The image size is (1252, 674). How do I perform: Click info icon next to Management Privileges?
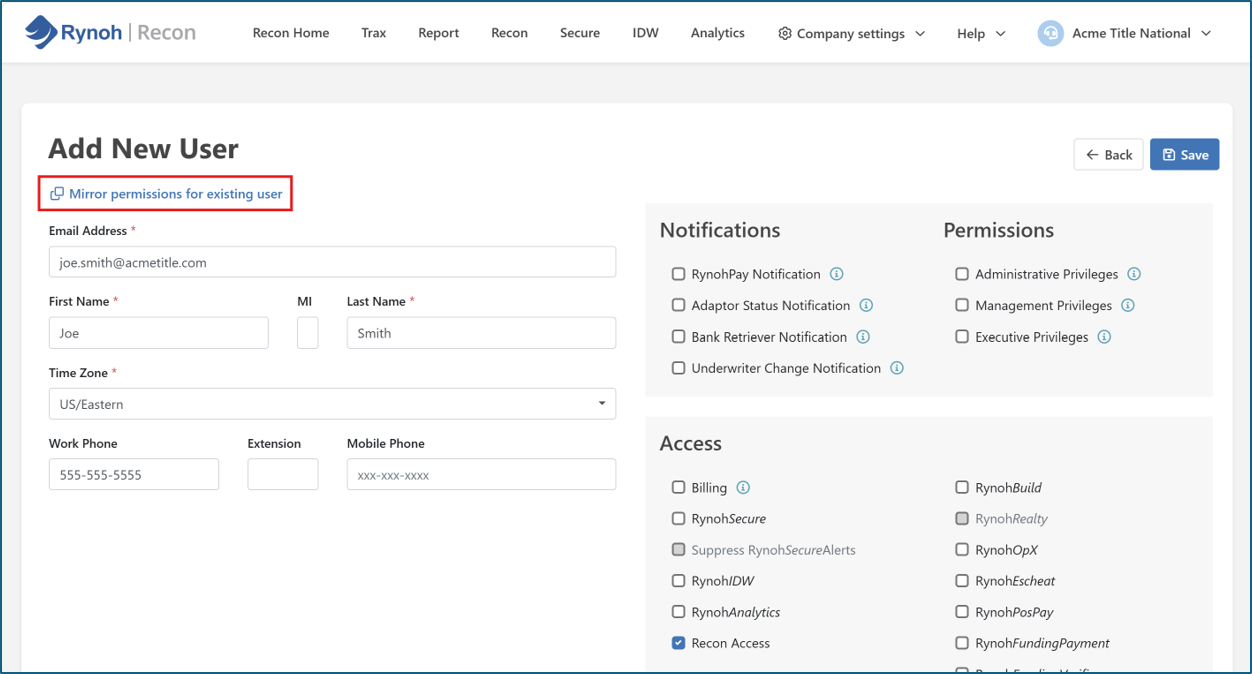1128,305
